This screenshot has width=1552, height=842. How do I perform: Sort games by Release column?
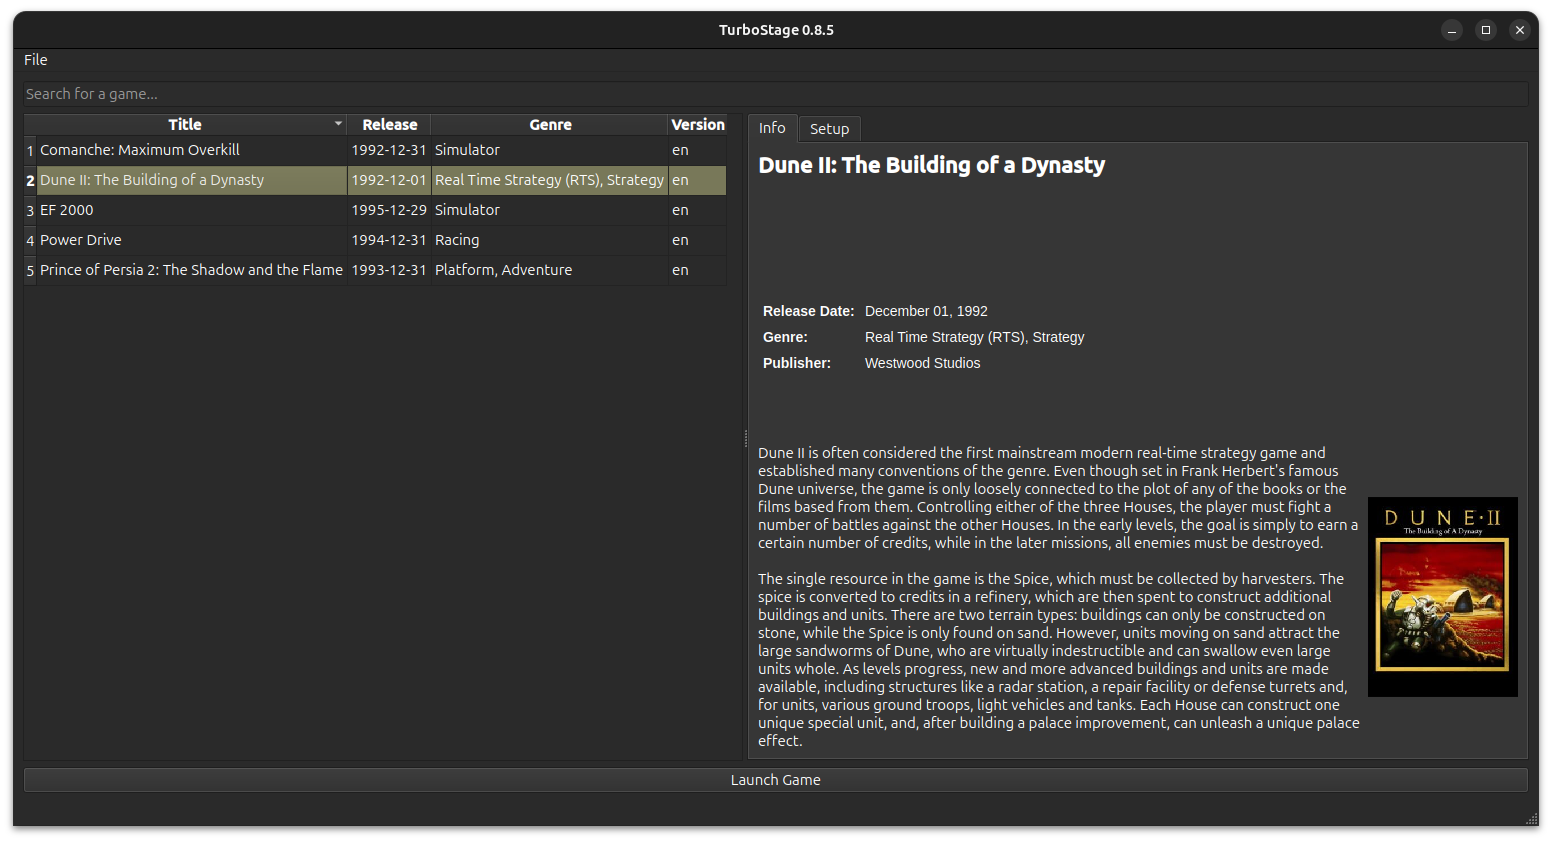pos(389,125)
